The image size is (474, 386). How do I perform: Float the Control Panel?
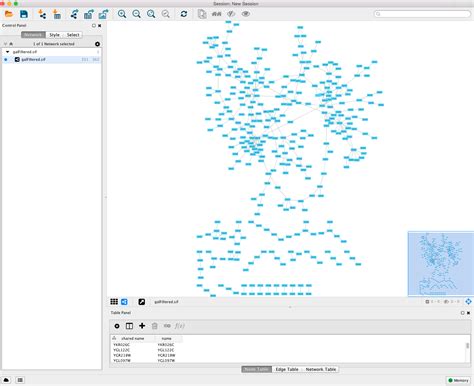[x=94, y=25]
